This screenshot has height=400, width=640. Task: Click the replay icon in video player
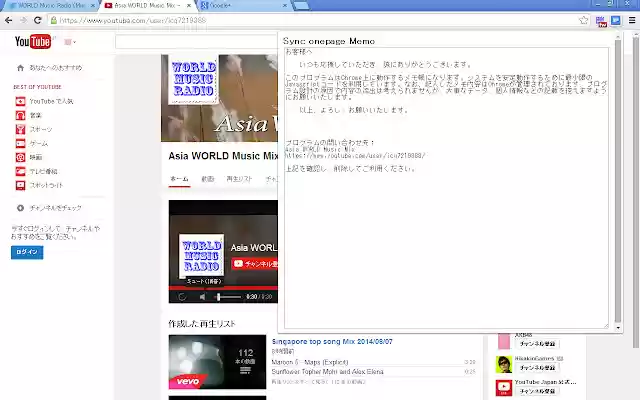182,297
